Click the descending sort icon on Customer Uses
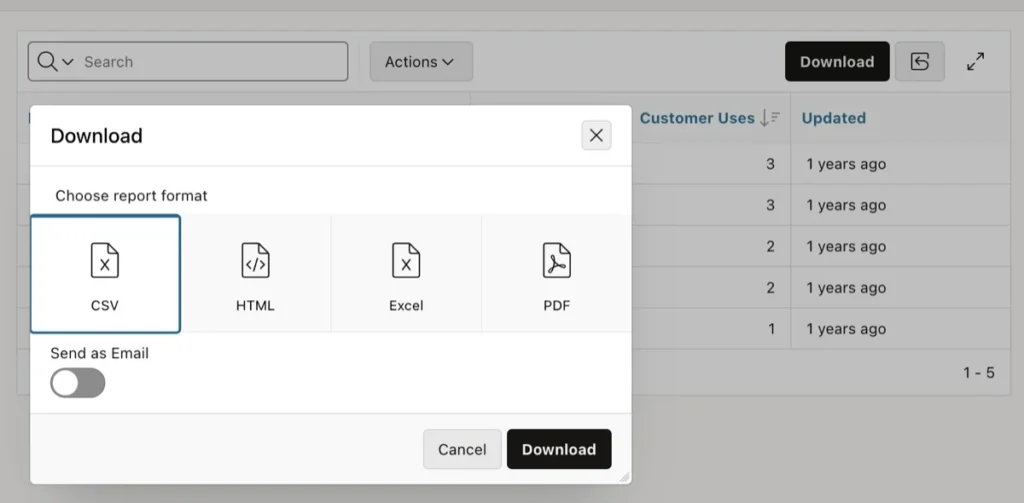 [x=771, y=118]
